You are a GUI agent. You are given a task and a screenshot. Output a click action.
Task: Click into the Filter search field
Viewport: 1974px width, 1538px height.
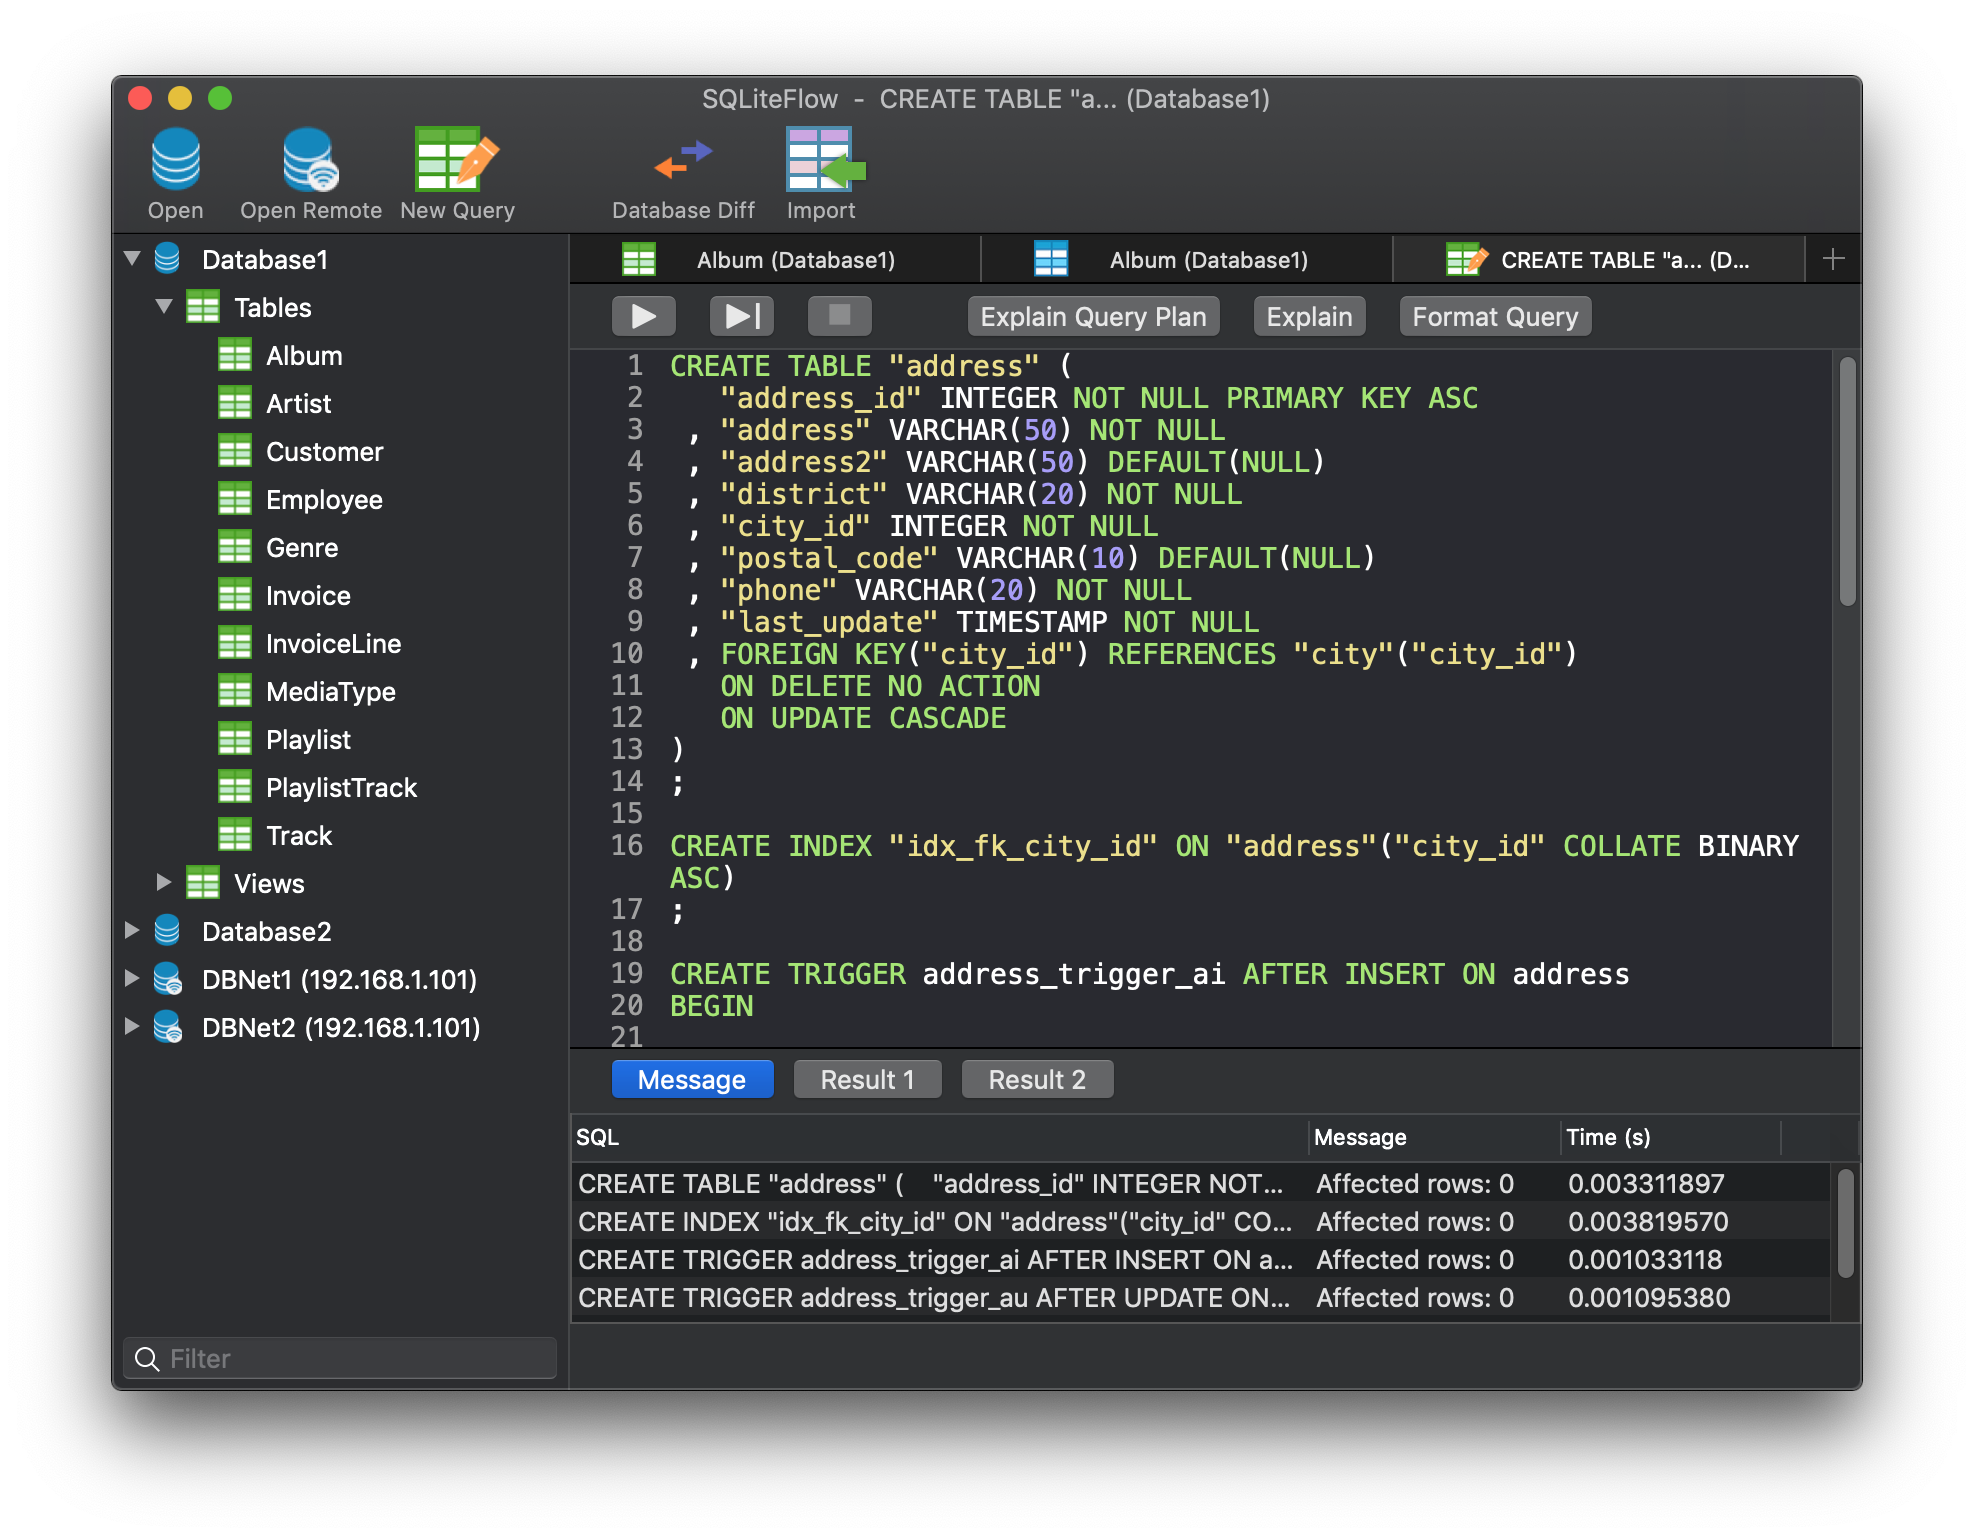(x=340, y=1358)
